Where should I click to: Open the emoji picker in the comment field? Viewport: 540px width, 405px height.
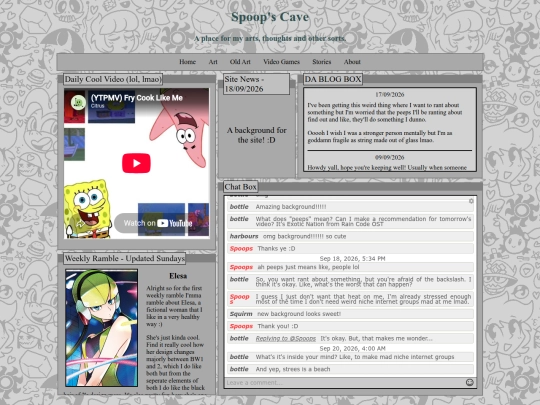tap(469, 382)
